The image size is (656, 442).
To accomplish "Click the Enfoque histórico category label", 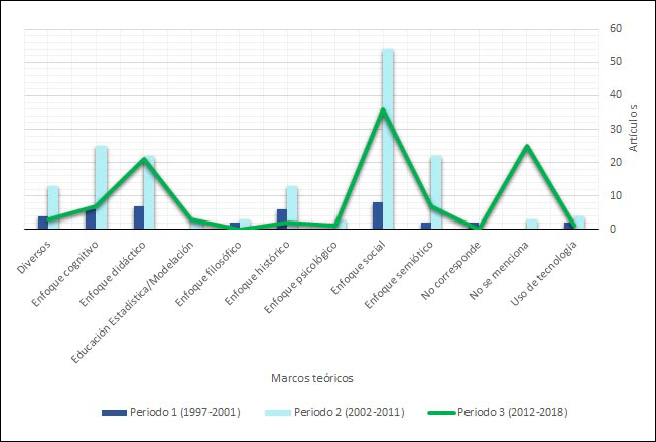I will coord(259,272).
